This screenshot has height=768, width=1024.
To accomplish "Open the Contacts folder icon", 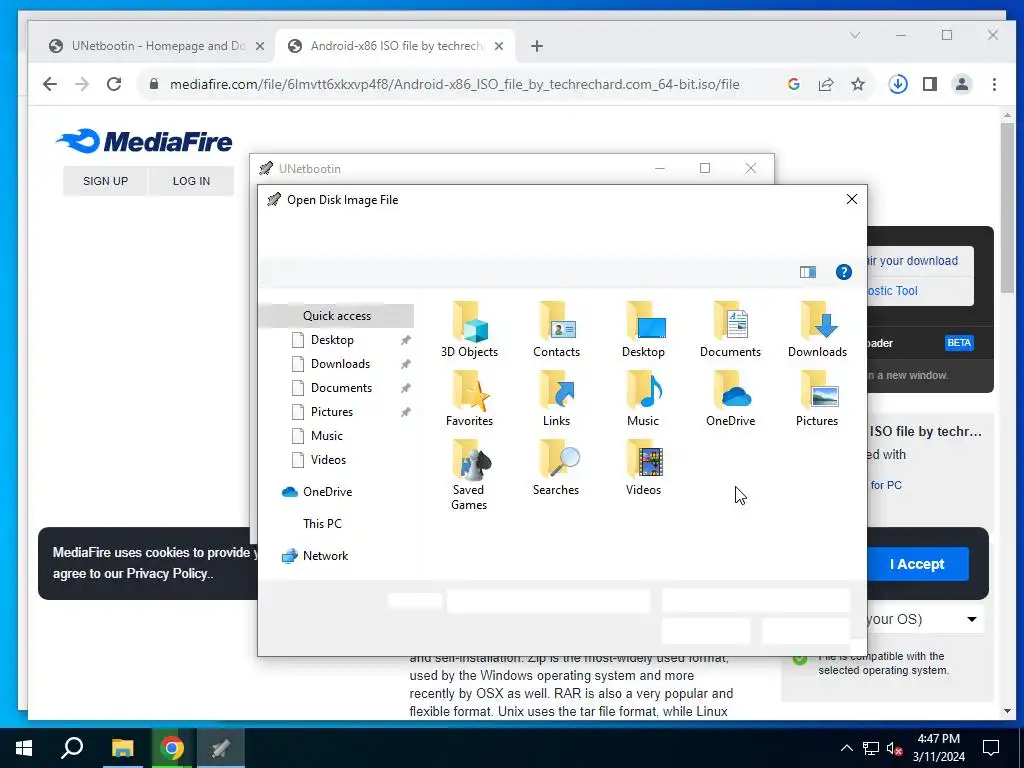I will [x=556, y=330].
